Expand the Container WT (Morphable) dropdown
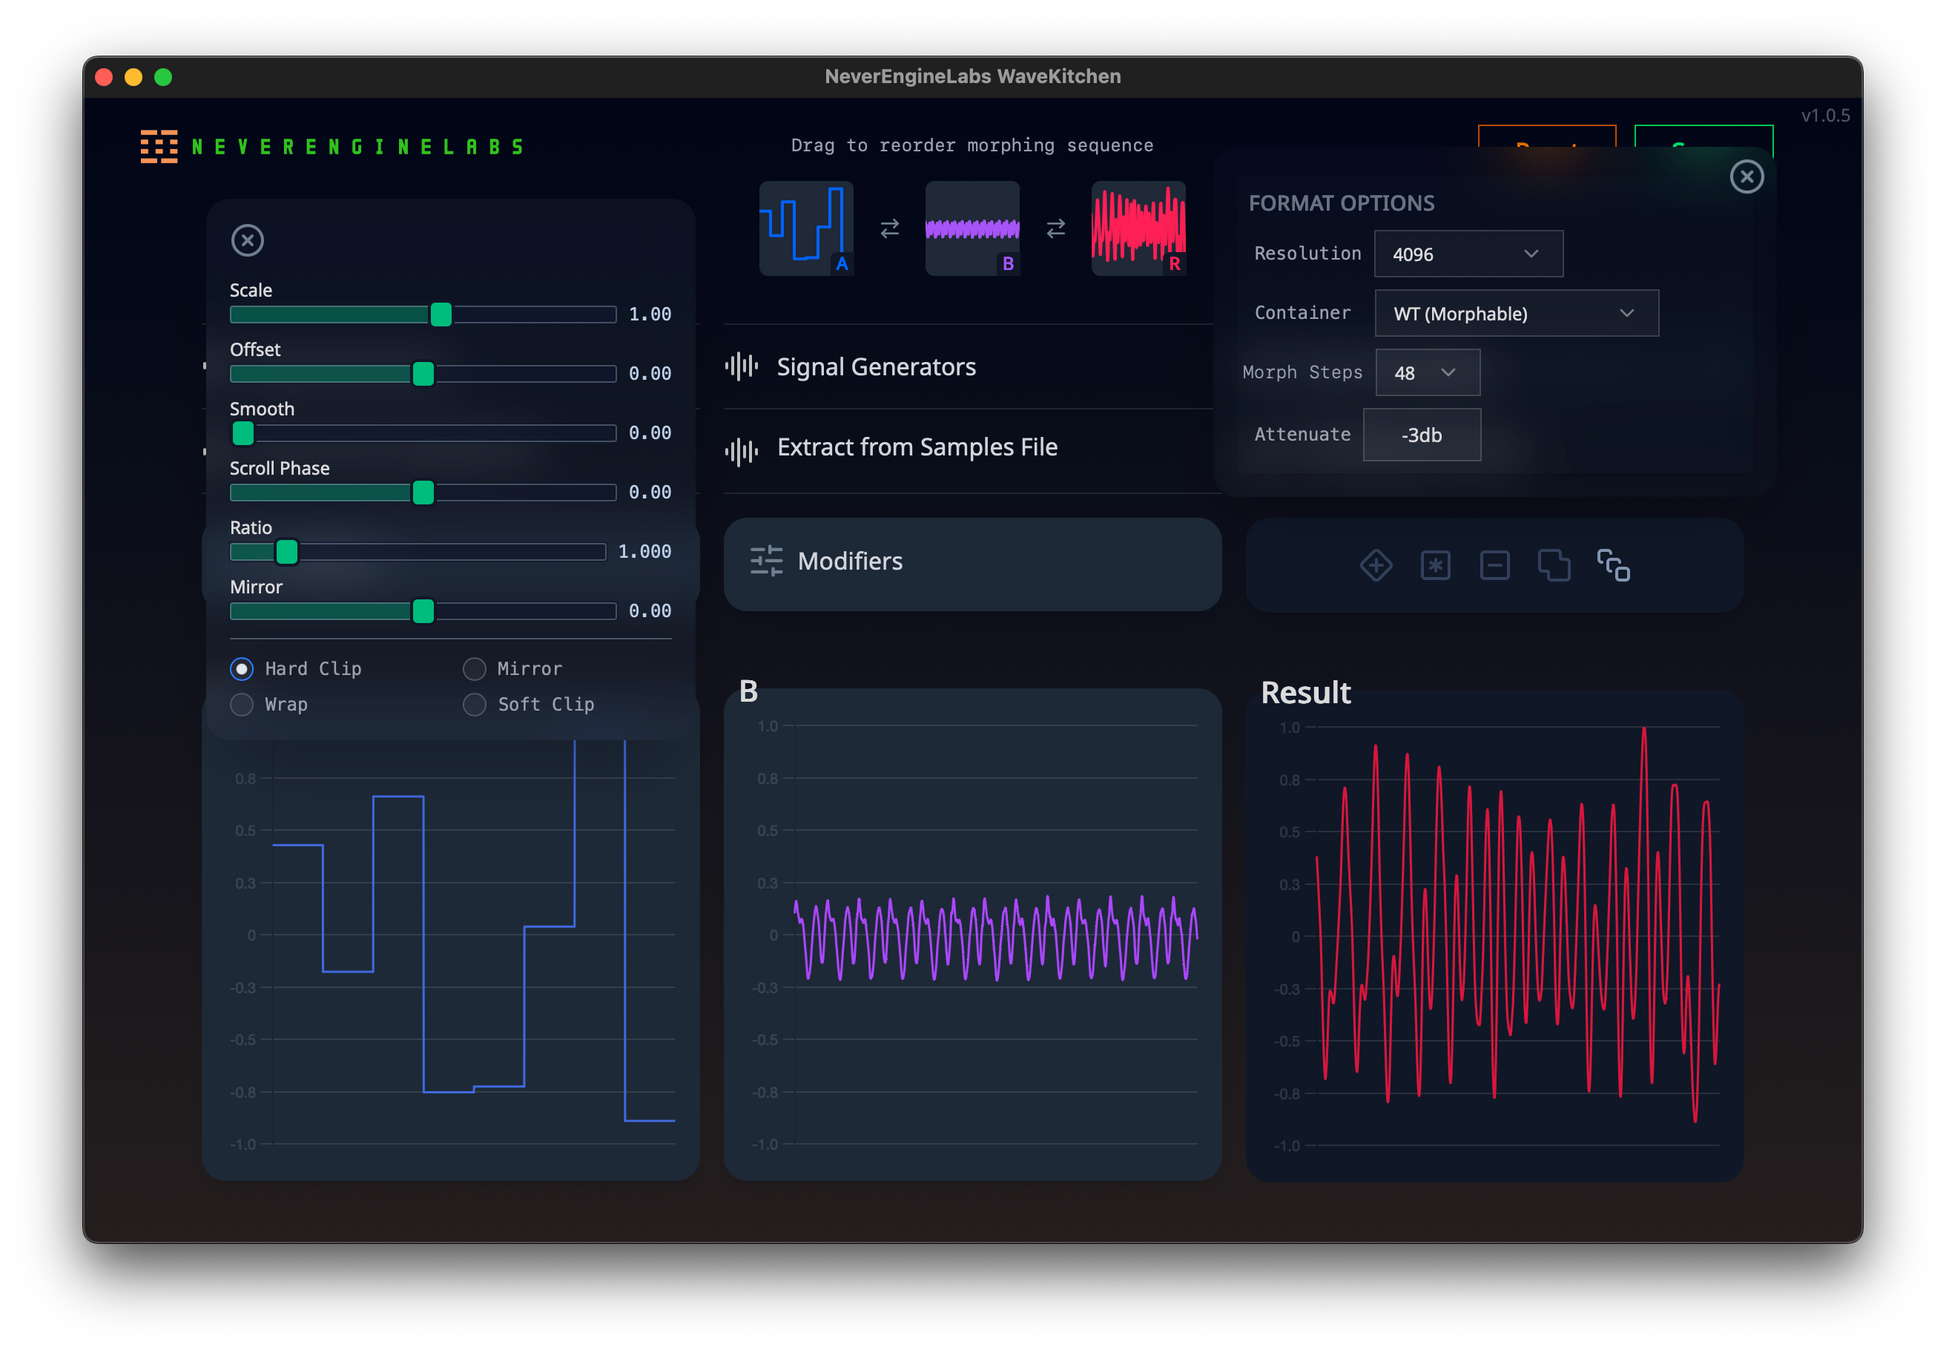The image size is (1946, 1353). (x=1515, y=314)
